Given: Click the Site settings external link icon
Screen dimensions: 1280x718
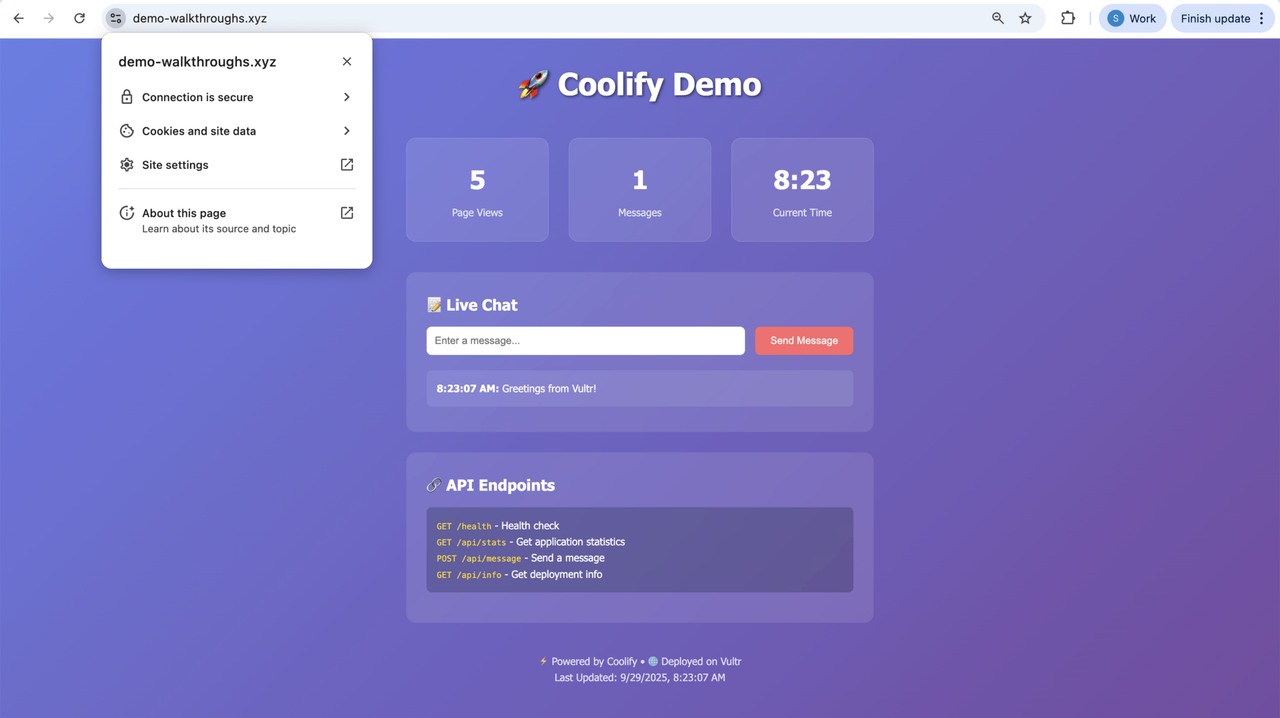Looking at the screenshot, I should pos(347,165).
